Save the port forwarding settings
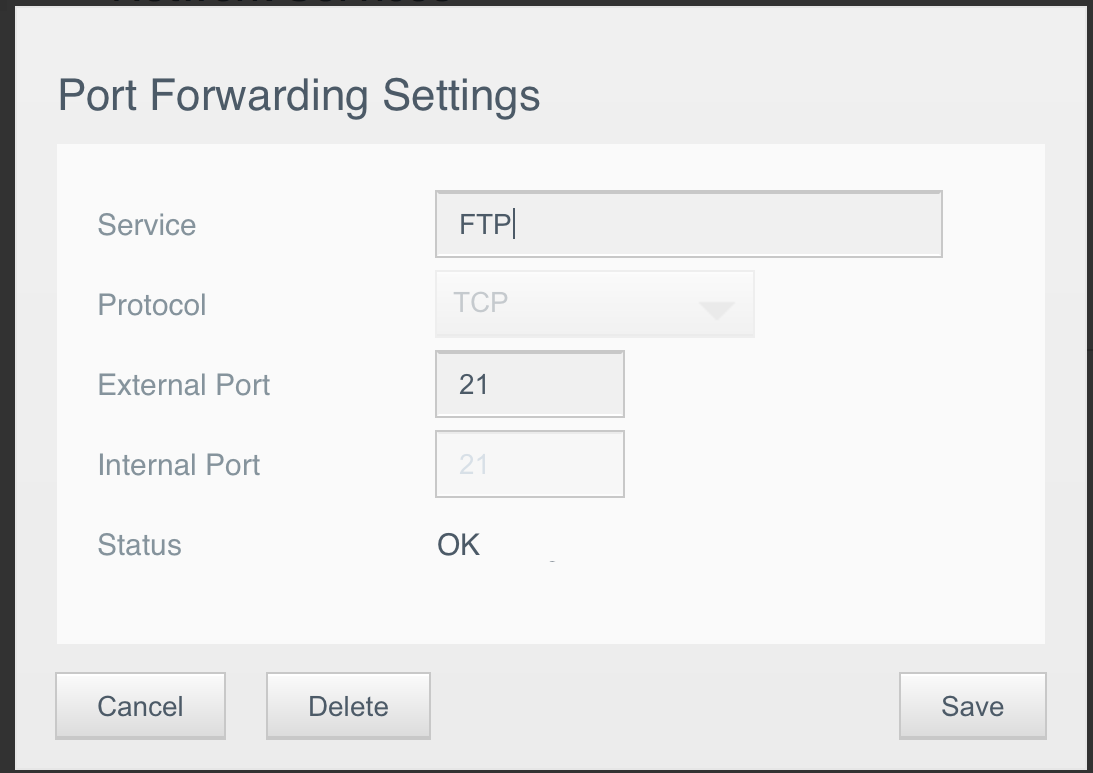1093x773 pixels. coord(972,706)
